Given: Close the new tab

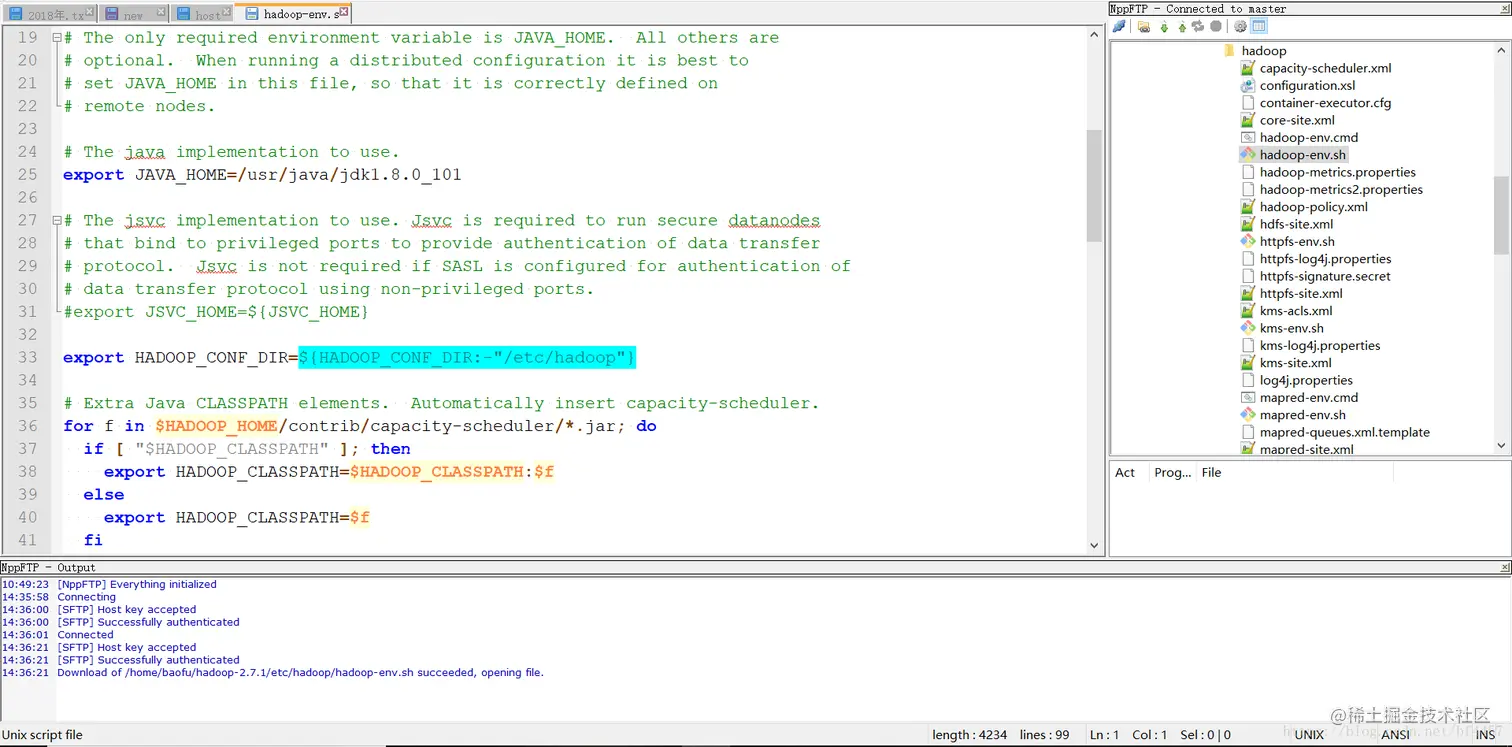Looking at the screenshot, I should coord(162,13).
